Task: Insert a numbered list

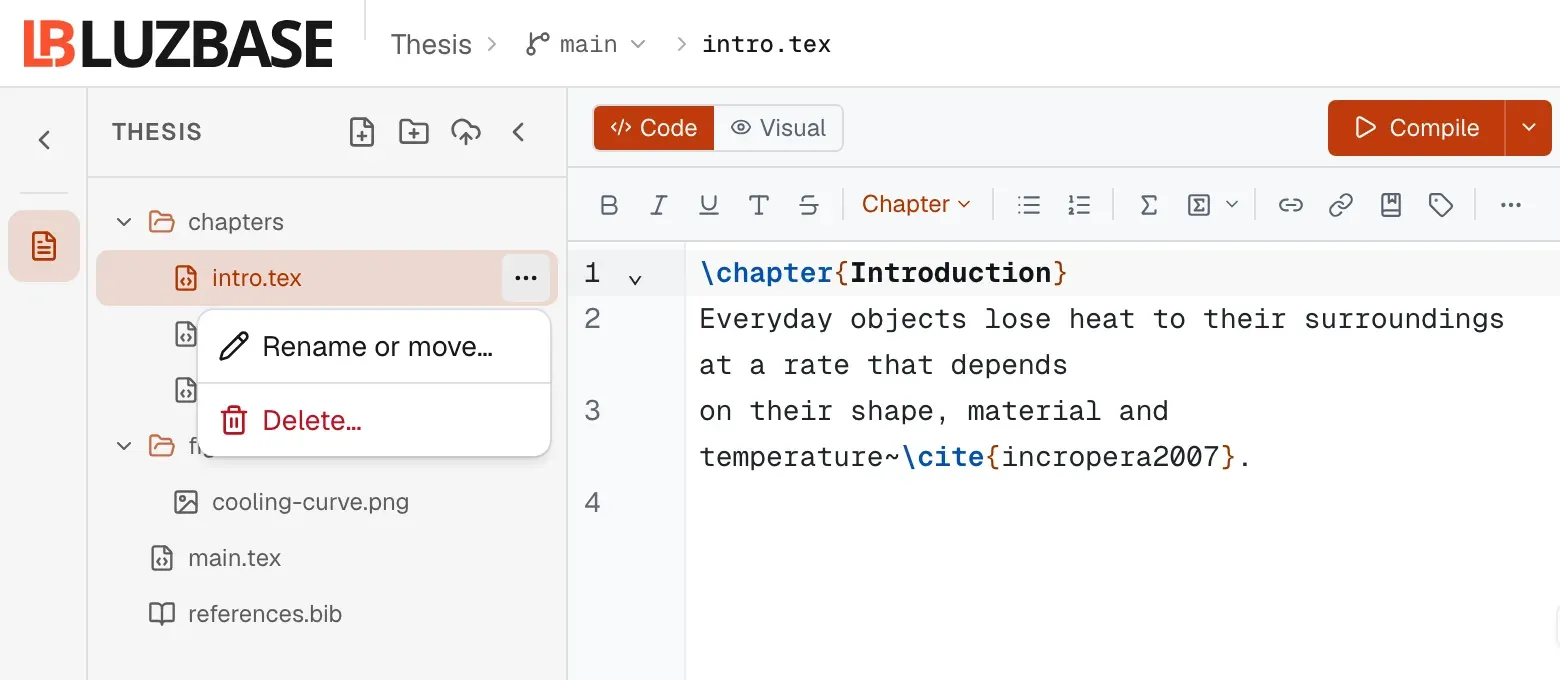Action: (x=1078, y=205)
